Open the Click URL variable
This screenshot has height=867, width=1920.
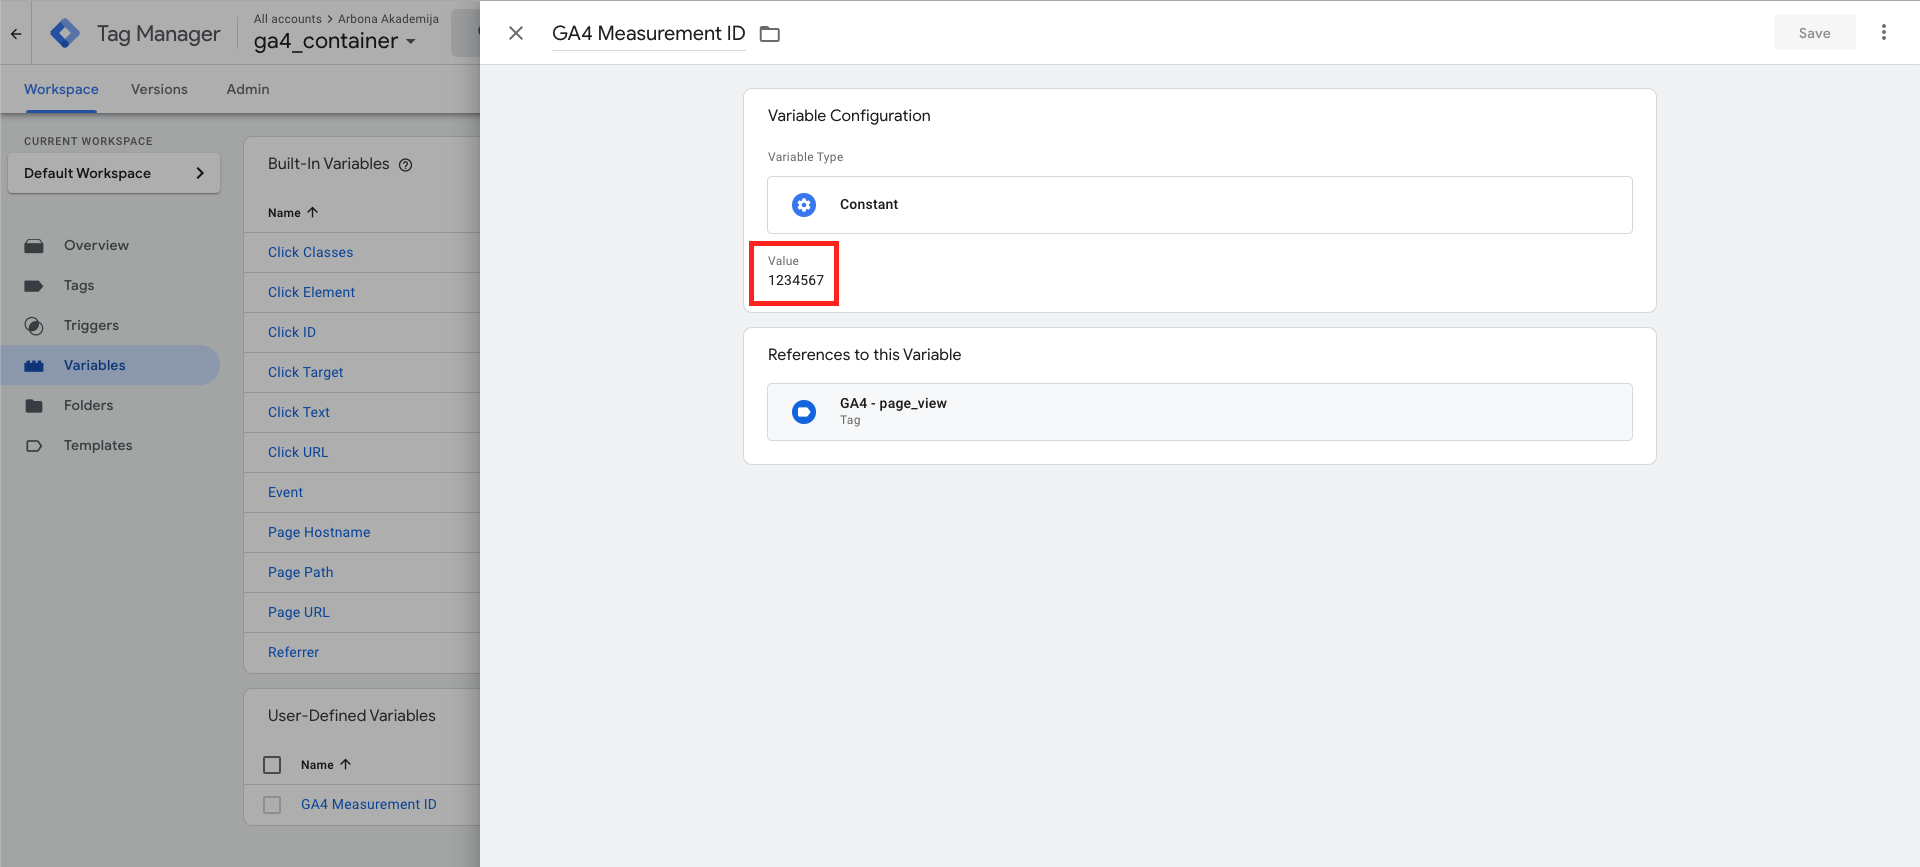(x=298, y=452)
